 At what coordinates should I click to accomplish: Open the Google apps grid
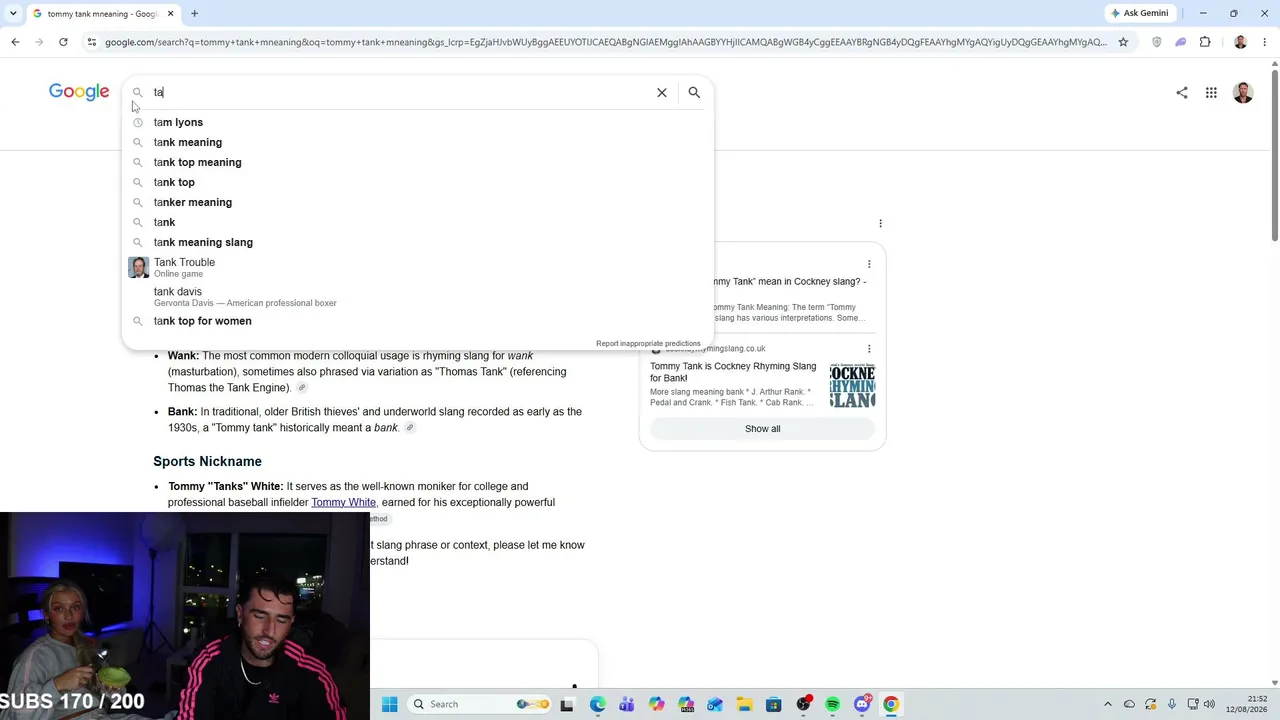[1211, 92]
